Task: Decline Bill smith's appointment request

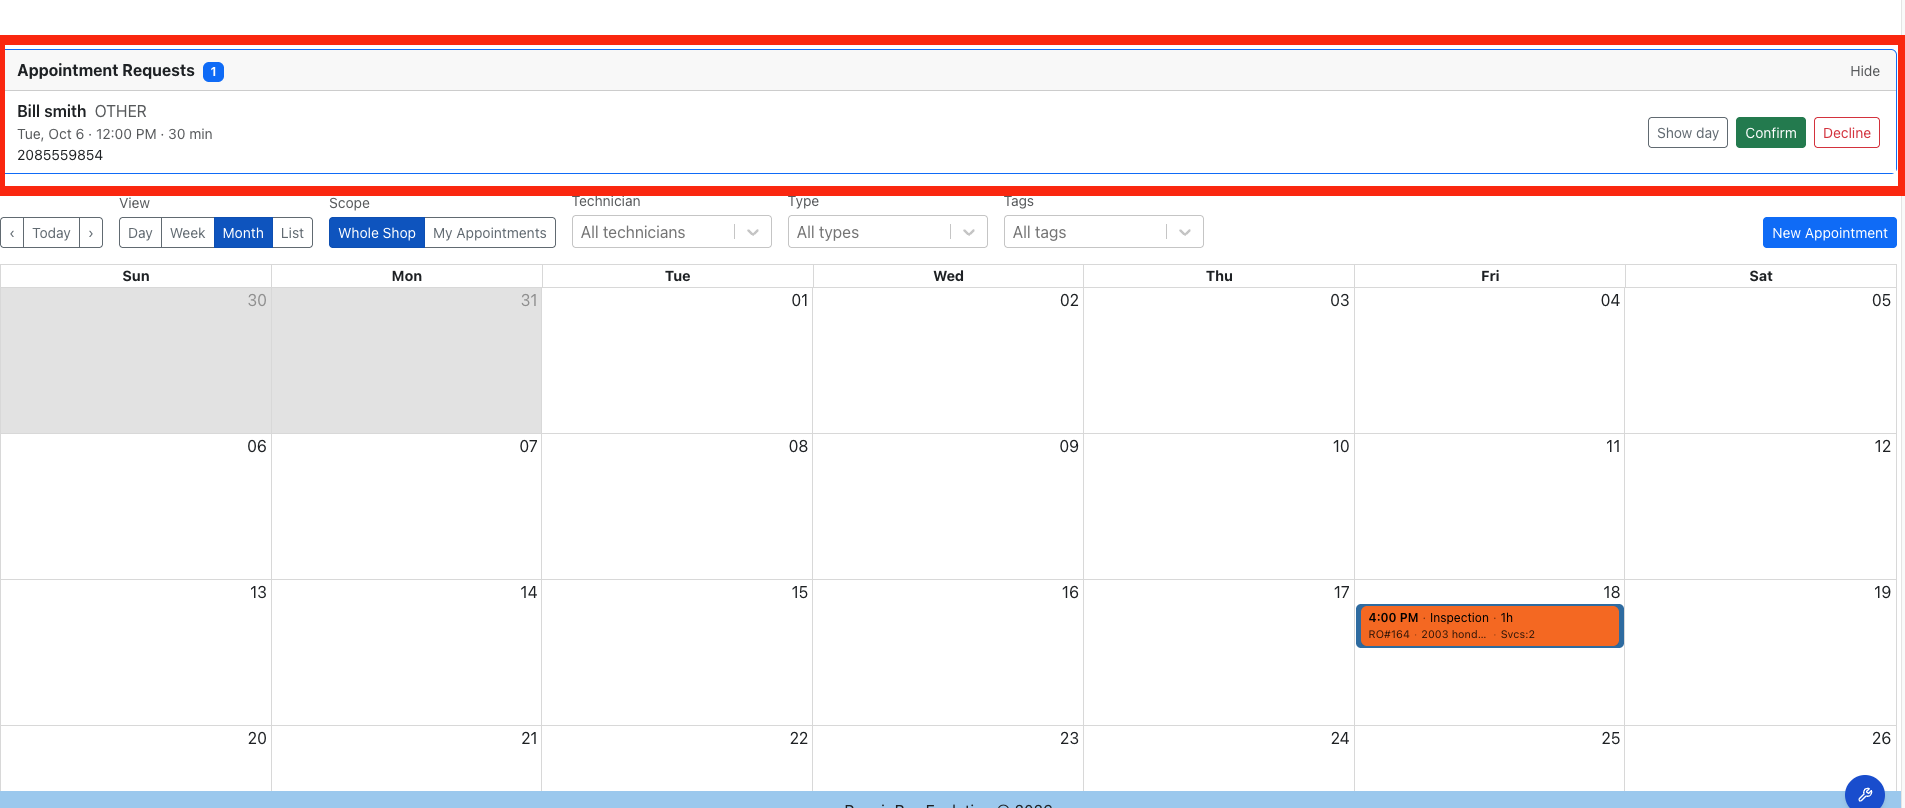Action: [1847, 133]
